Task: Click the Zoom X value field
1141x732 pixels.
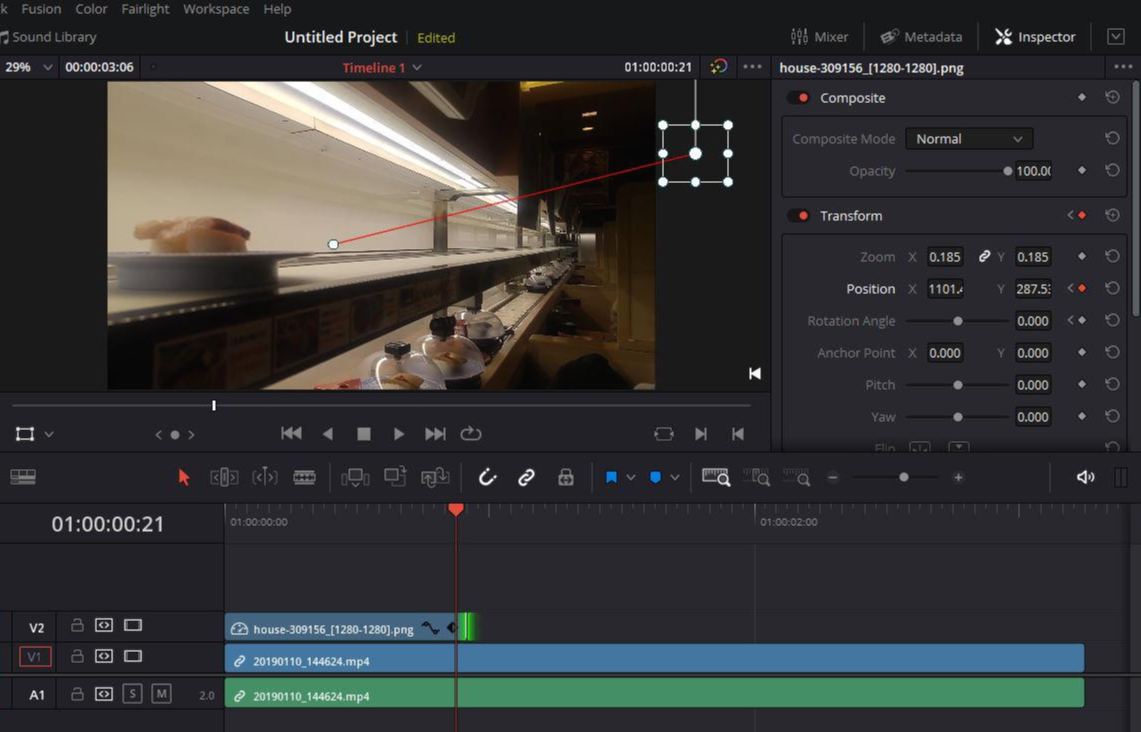Action: [945, 257]
